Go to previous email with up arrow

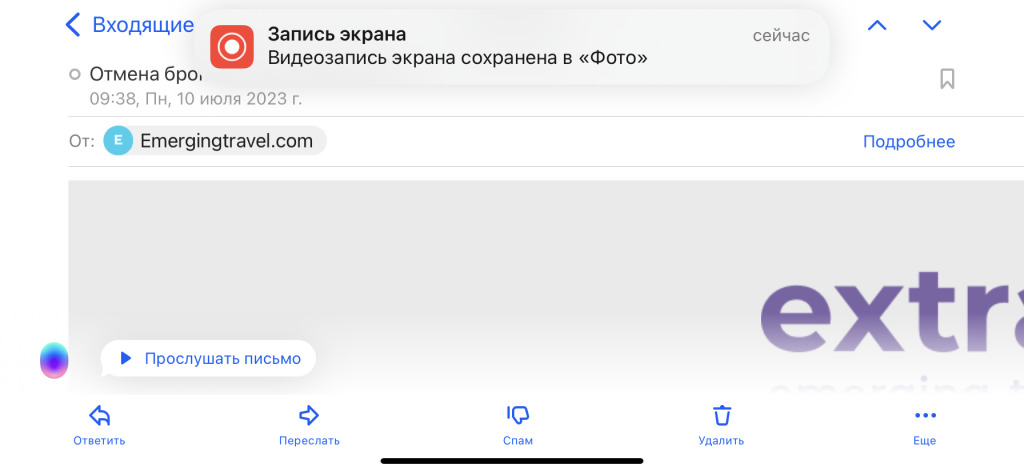tap(877, 25)
